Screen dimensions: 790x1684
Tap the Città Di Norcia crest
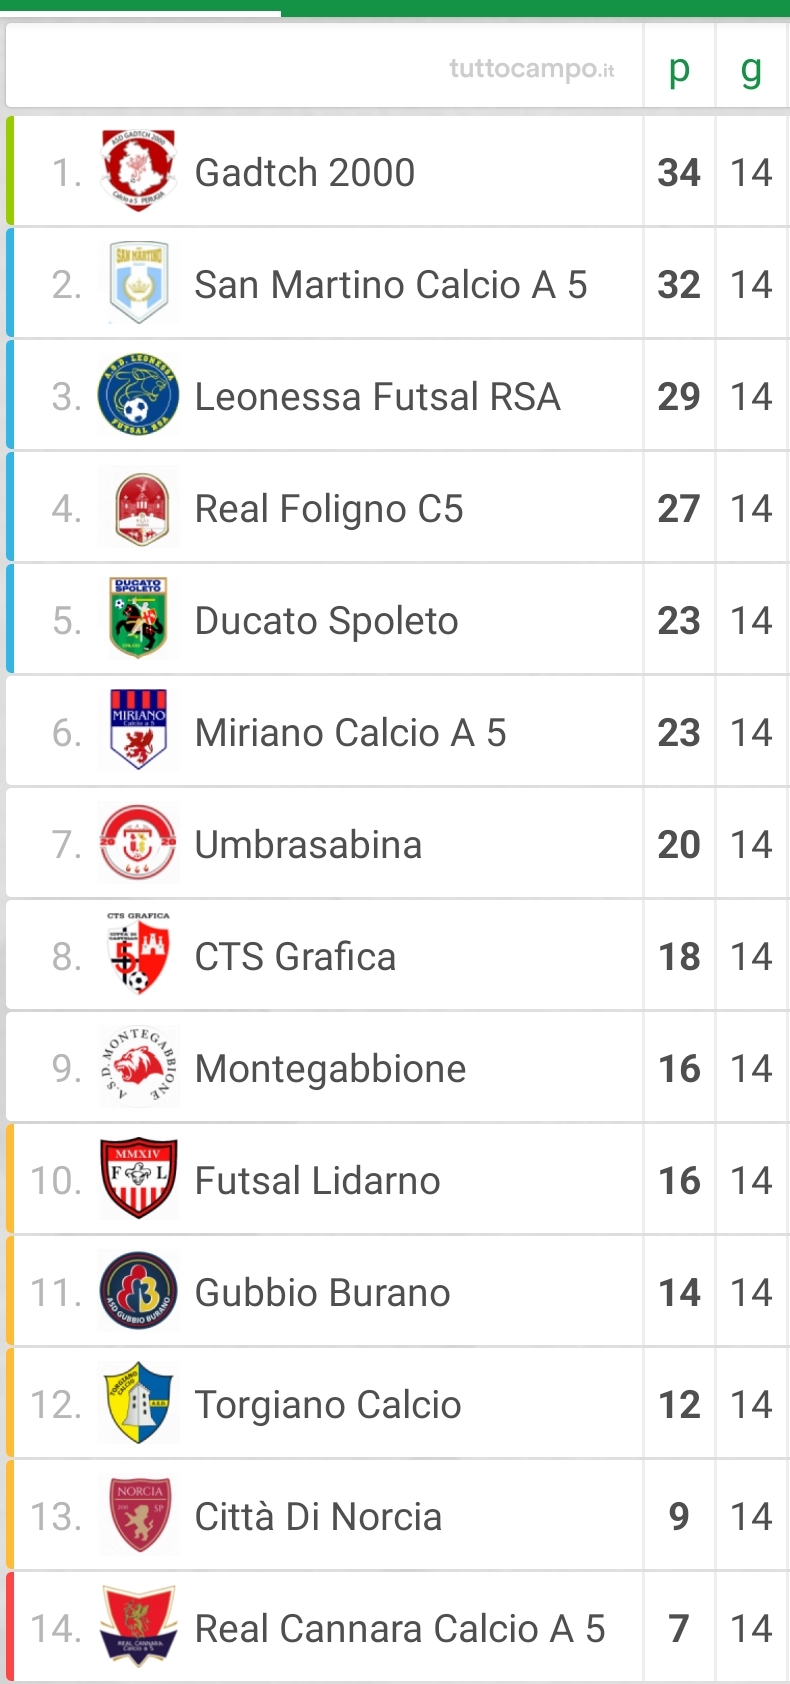(x=139, y=1515)
